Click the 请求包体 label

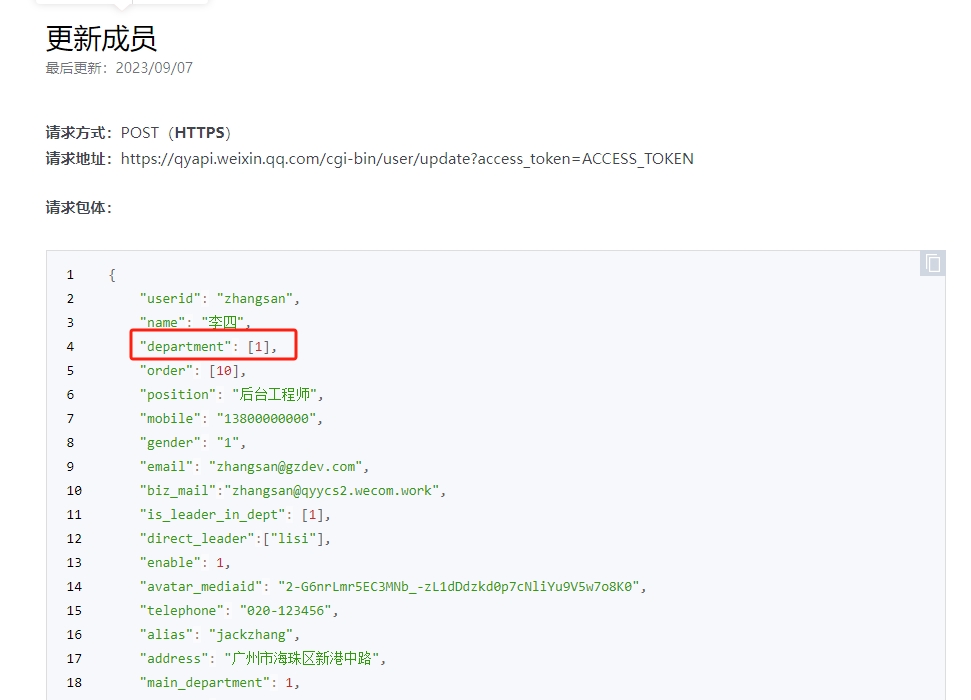(79, 208)
